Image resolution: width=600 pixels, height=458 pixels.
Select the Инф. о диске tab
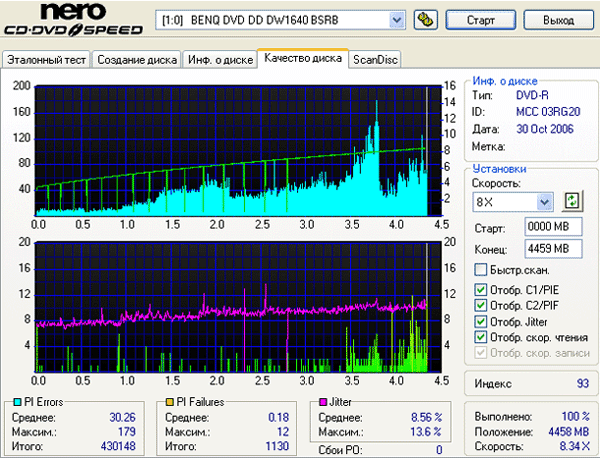coord(219,60)
